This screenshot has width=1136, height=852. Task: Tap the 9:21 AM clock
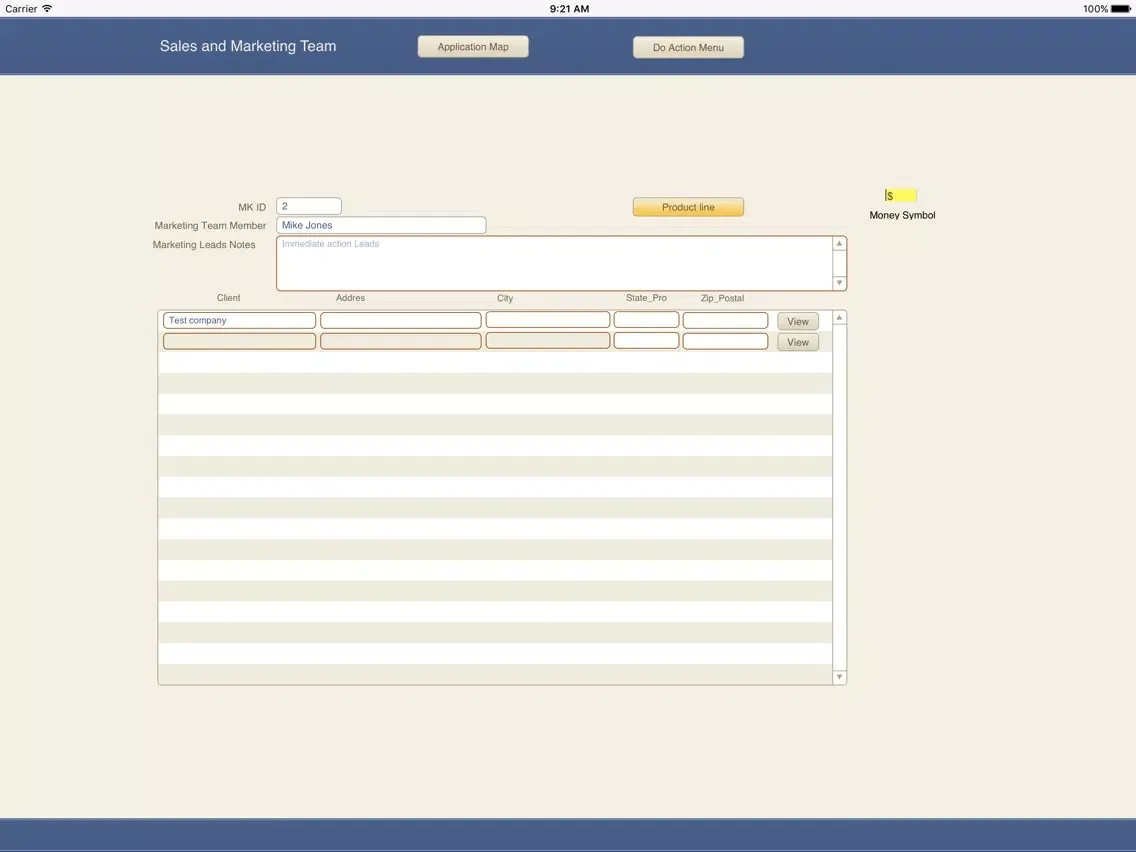(569, 9)
